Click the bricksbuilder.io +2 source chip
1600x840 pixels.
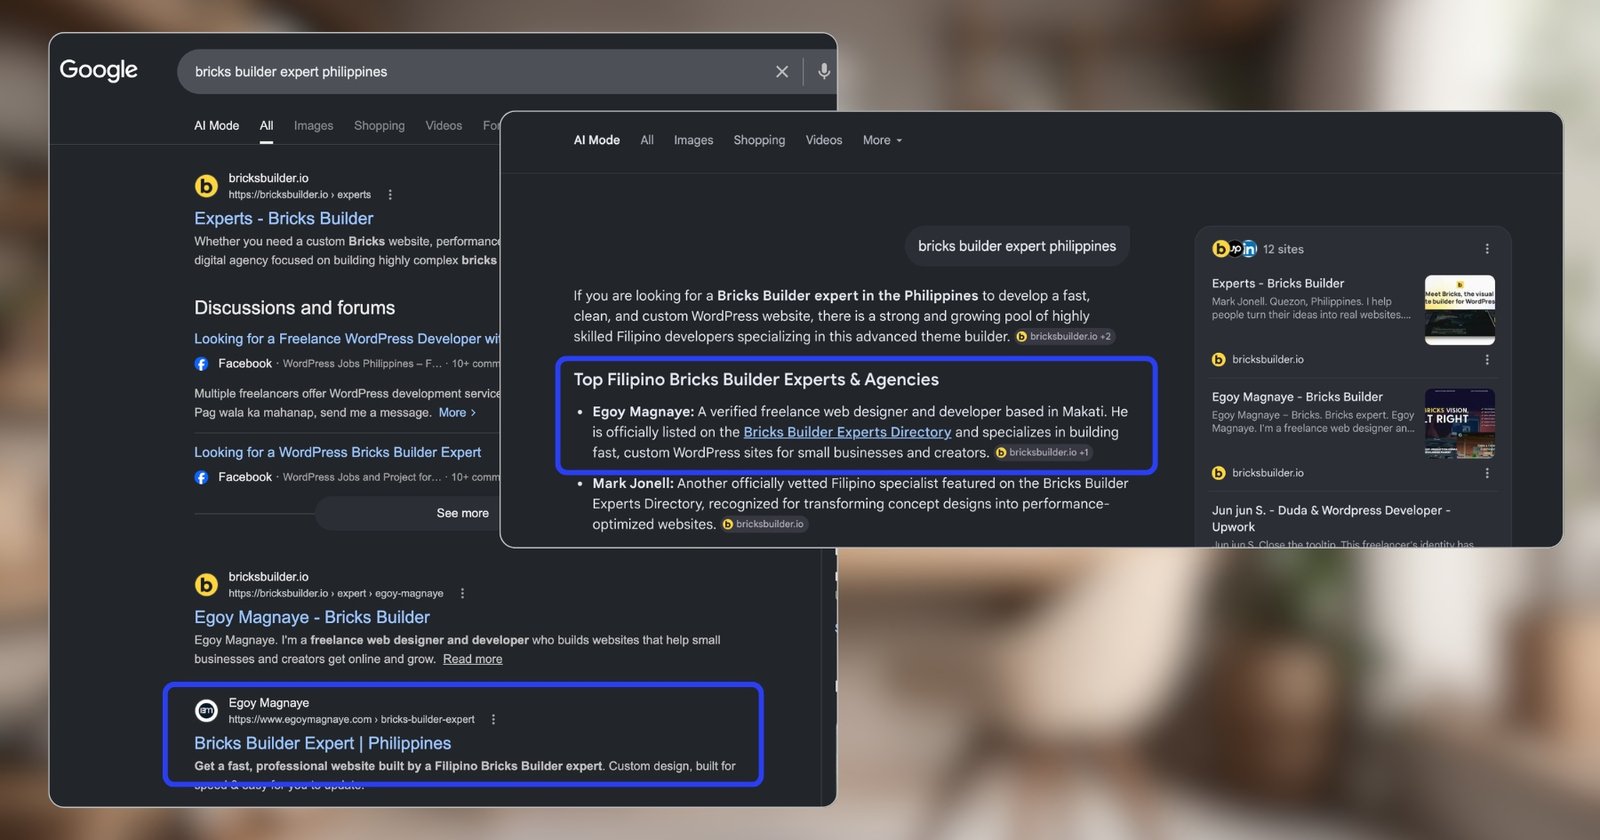click(x=1065, y=337)
